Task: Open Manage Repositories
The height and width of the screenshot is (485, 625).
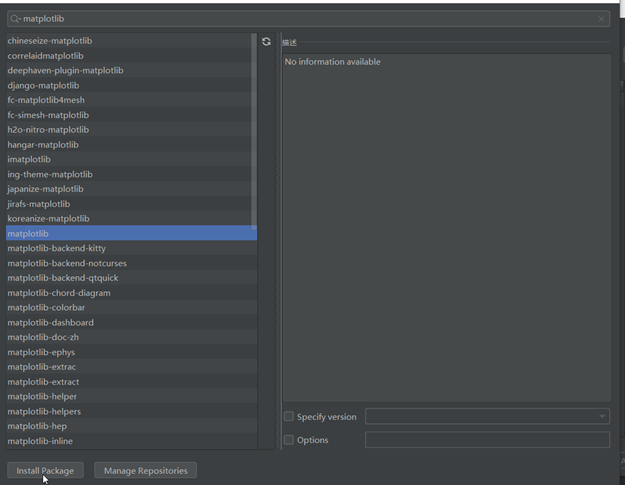Action: coord(145,470)
